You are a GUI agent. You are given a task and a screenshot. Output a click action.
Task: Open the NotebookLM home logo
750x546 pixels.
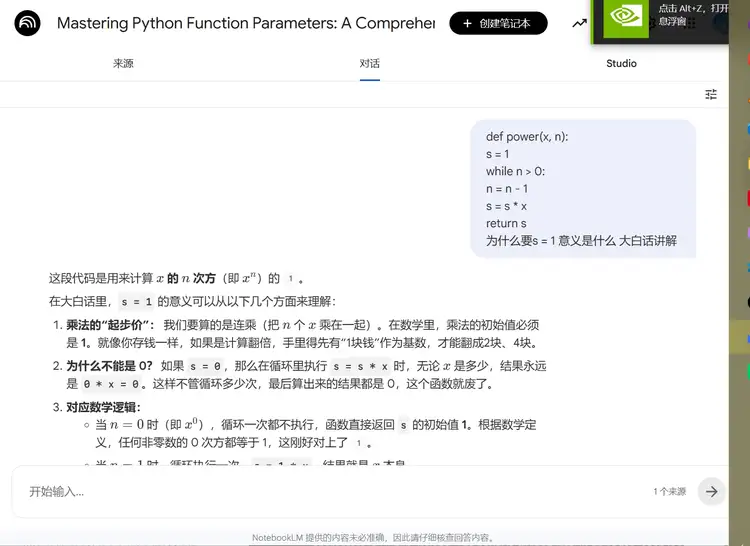[x=27, y=22]
